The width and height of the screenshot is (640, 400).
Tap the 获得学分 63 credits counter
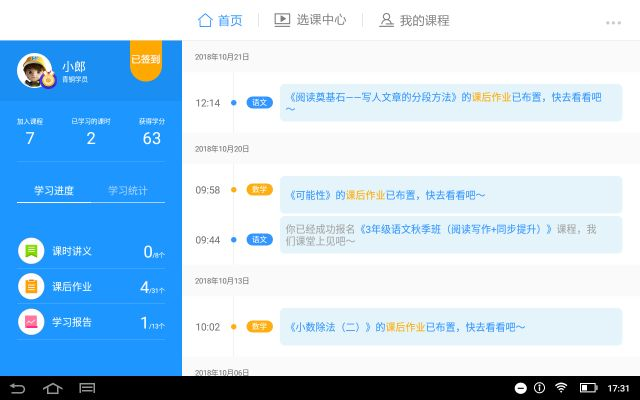point(151,133)
